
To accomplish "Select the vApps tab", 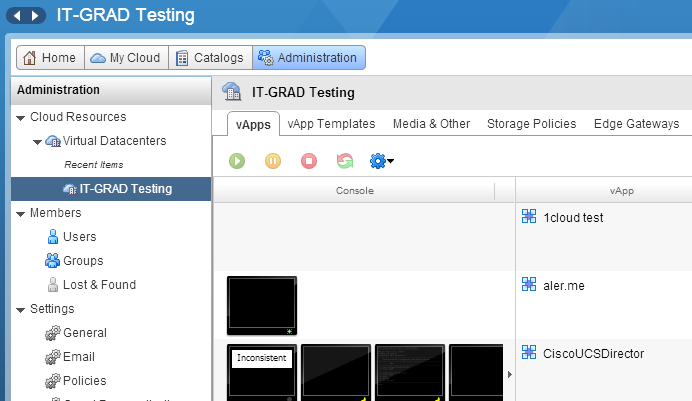I will (253, 124).
